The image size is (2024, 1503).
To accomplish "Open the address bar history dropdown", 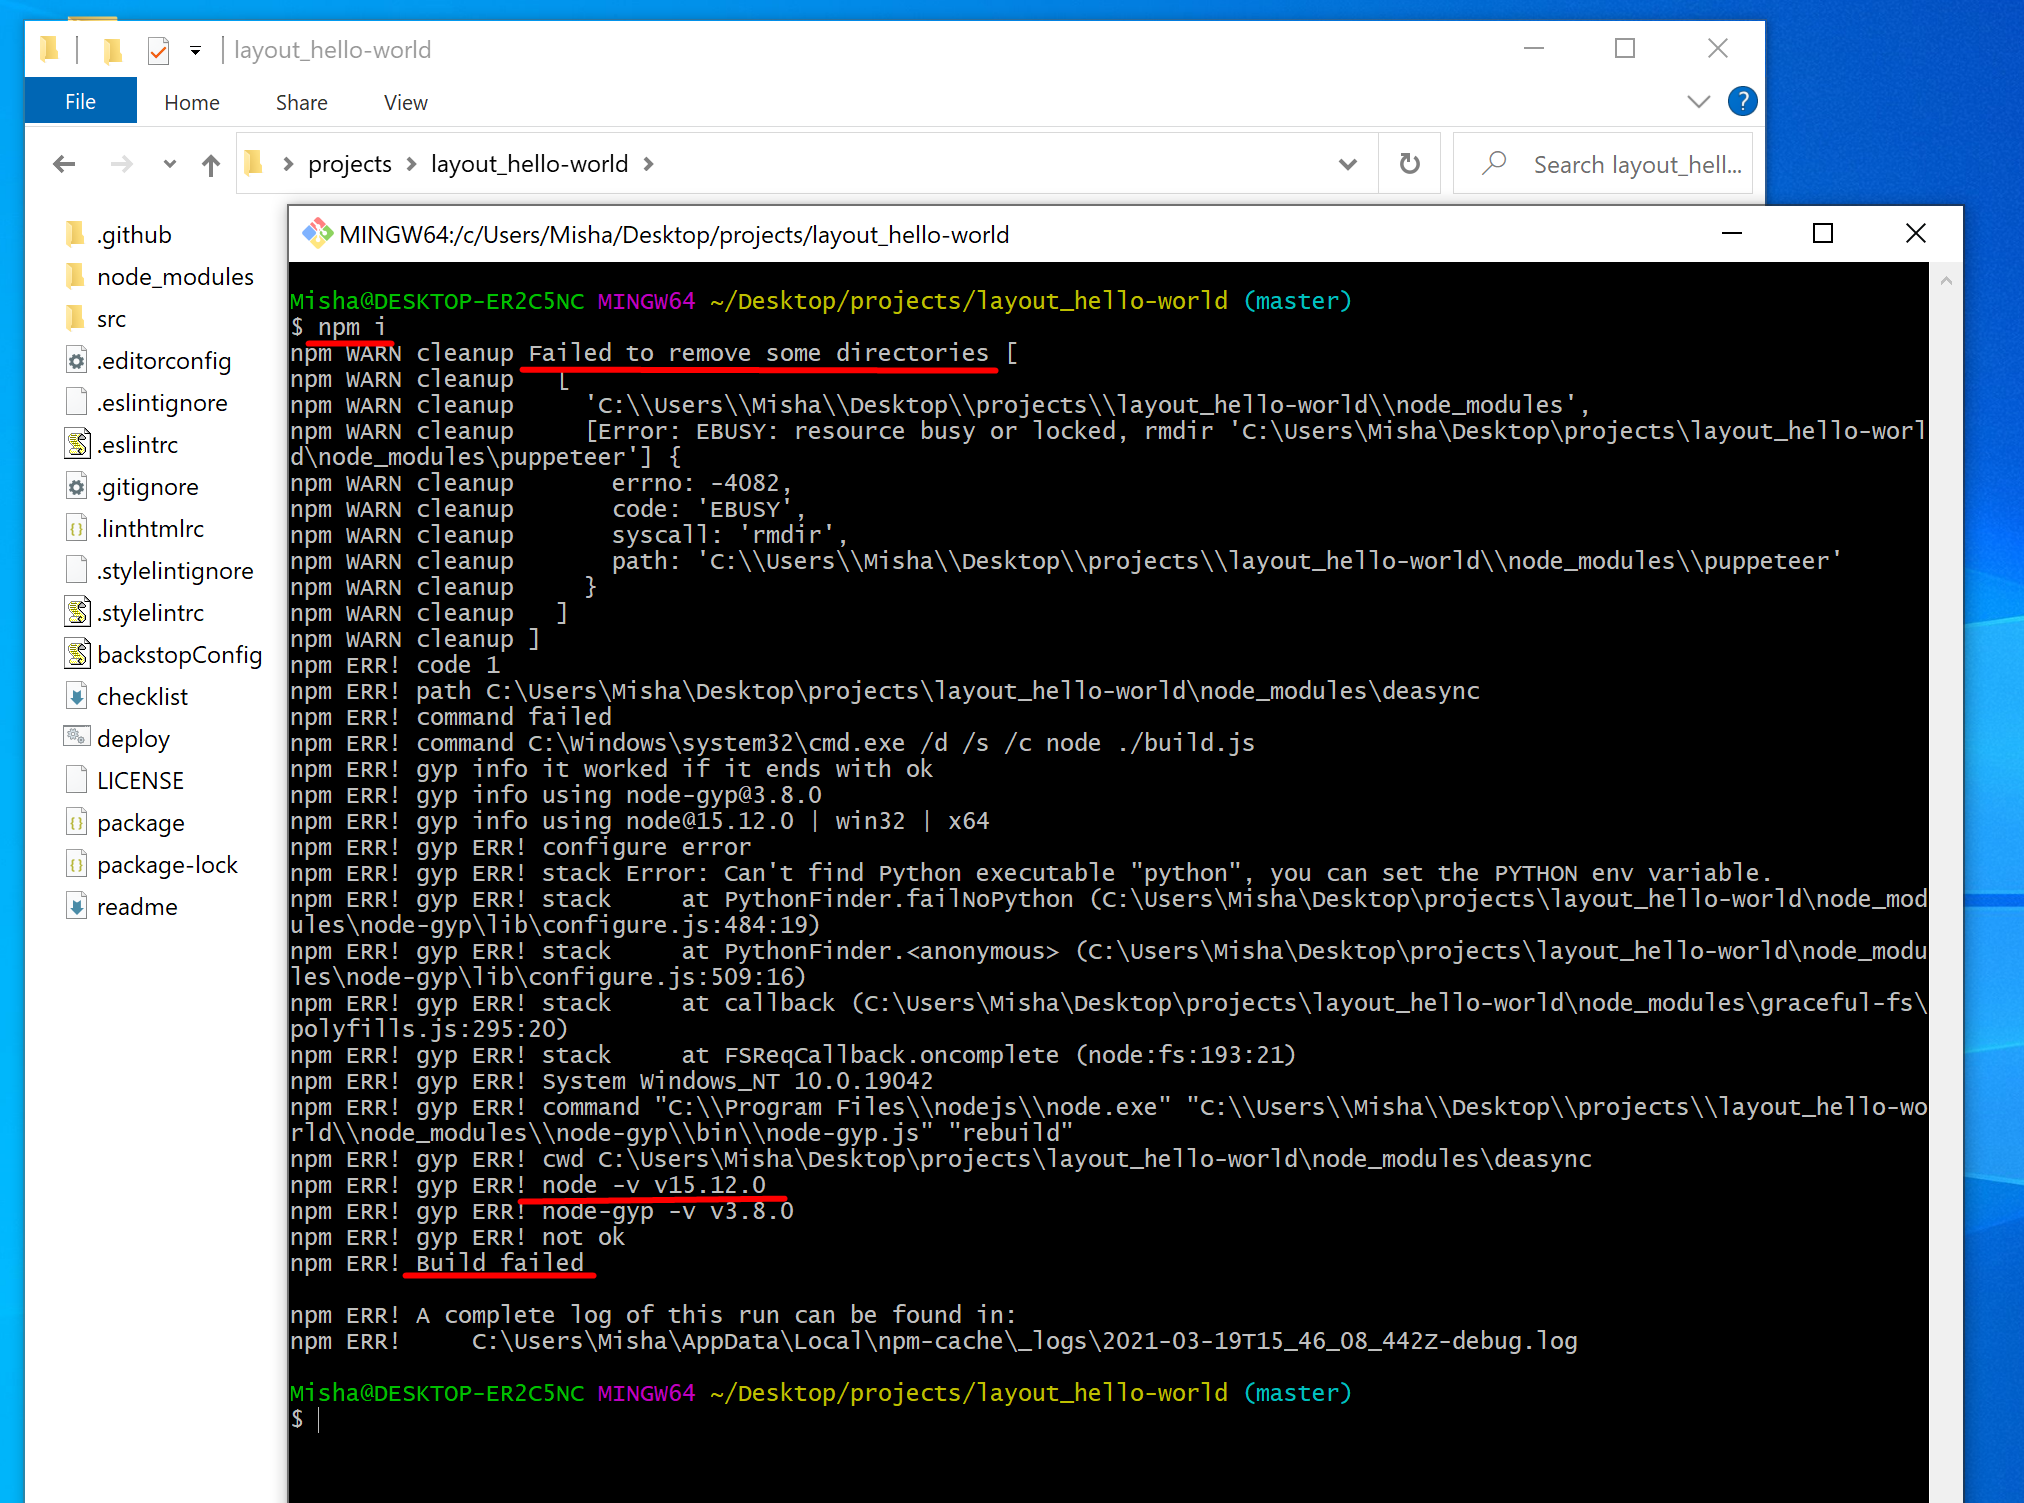I will pos(1348,164).
